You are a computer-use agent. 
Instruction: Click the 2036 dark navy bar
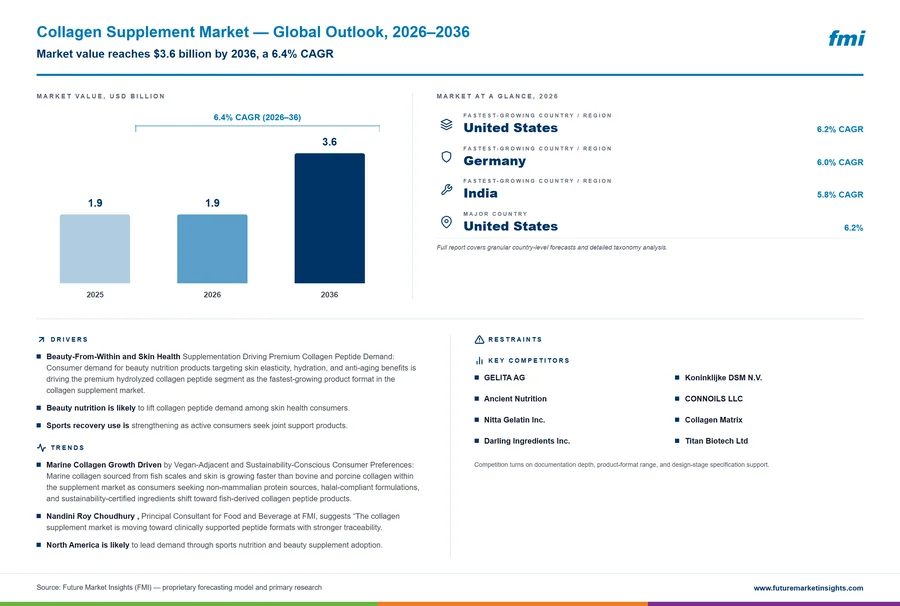[329, 218]
